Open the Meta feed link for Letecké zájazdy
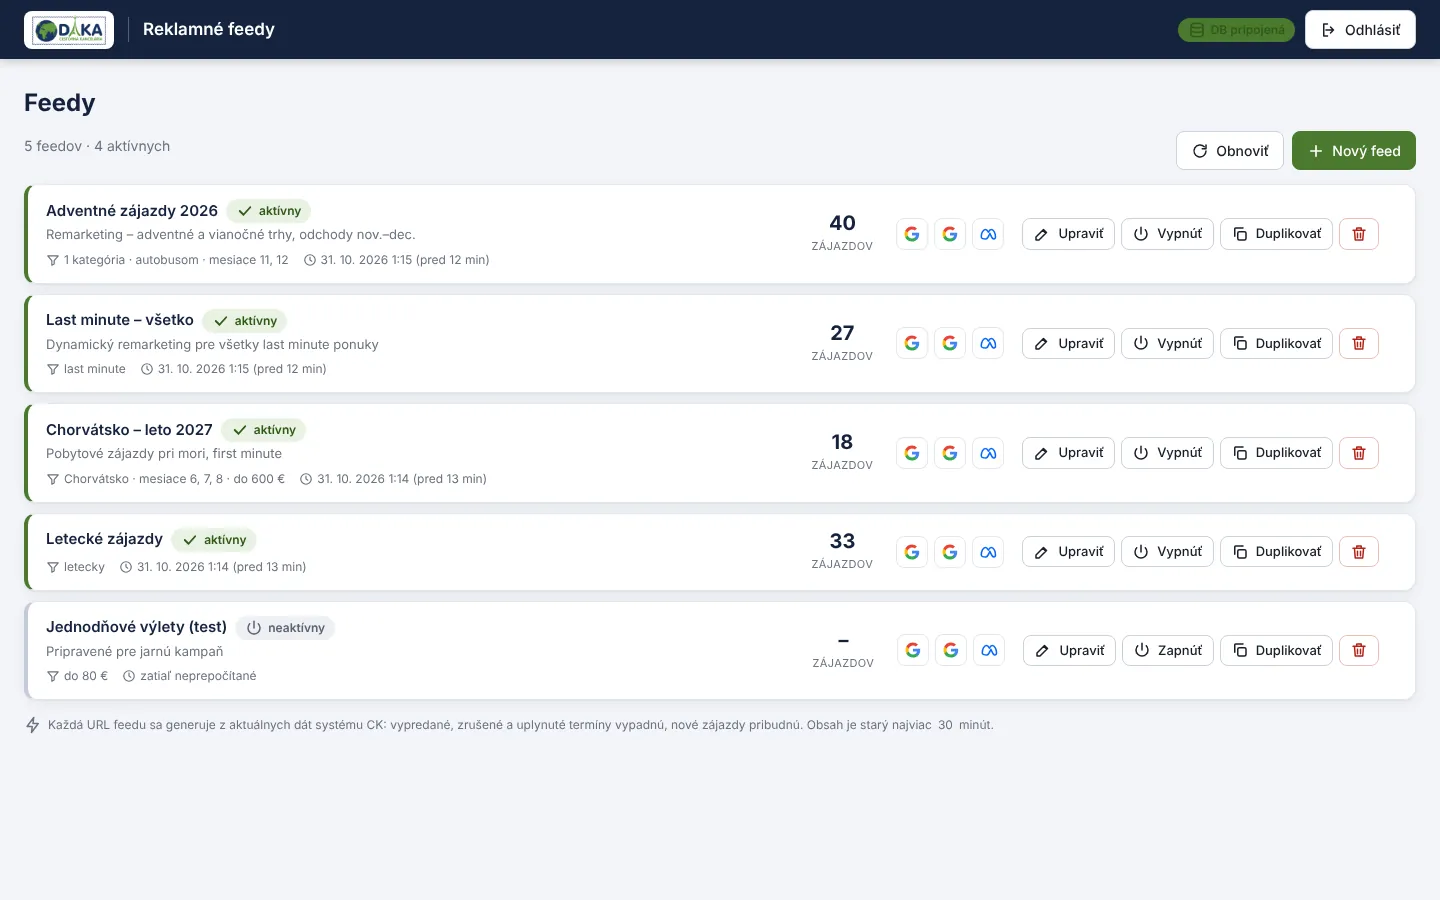This screenshot has height=900, width=1440. (988, 552)
